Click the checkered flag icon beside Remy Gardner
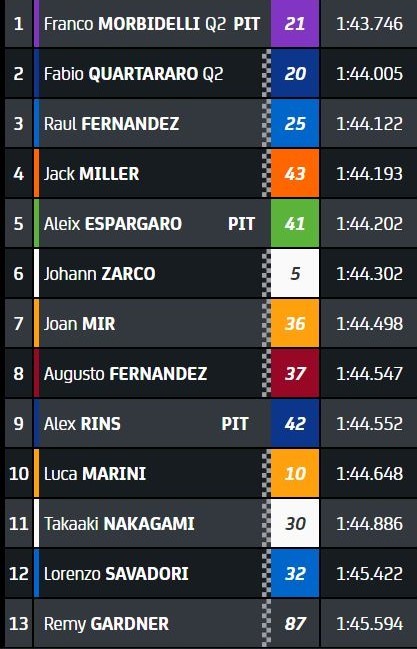This screenshot has height=649, width=417. pos(267,624)
